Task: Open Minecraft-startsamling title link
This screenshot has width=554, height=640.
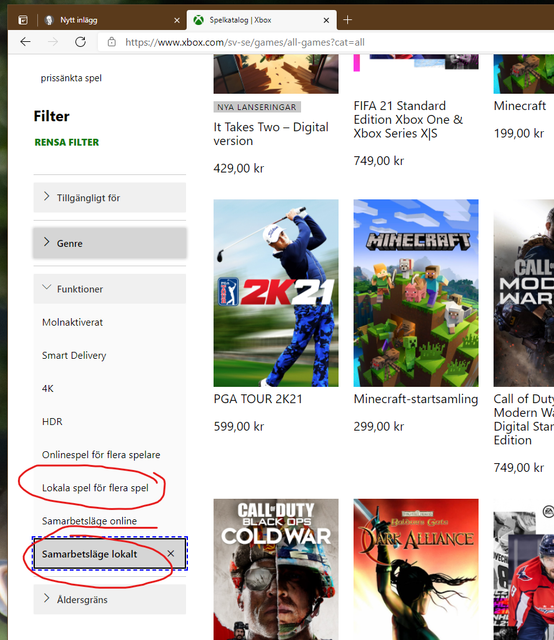Action: pos(416,399)
